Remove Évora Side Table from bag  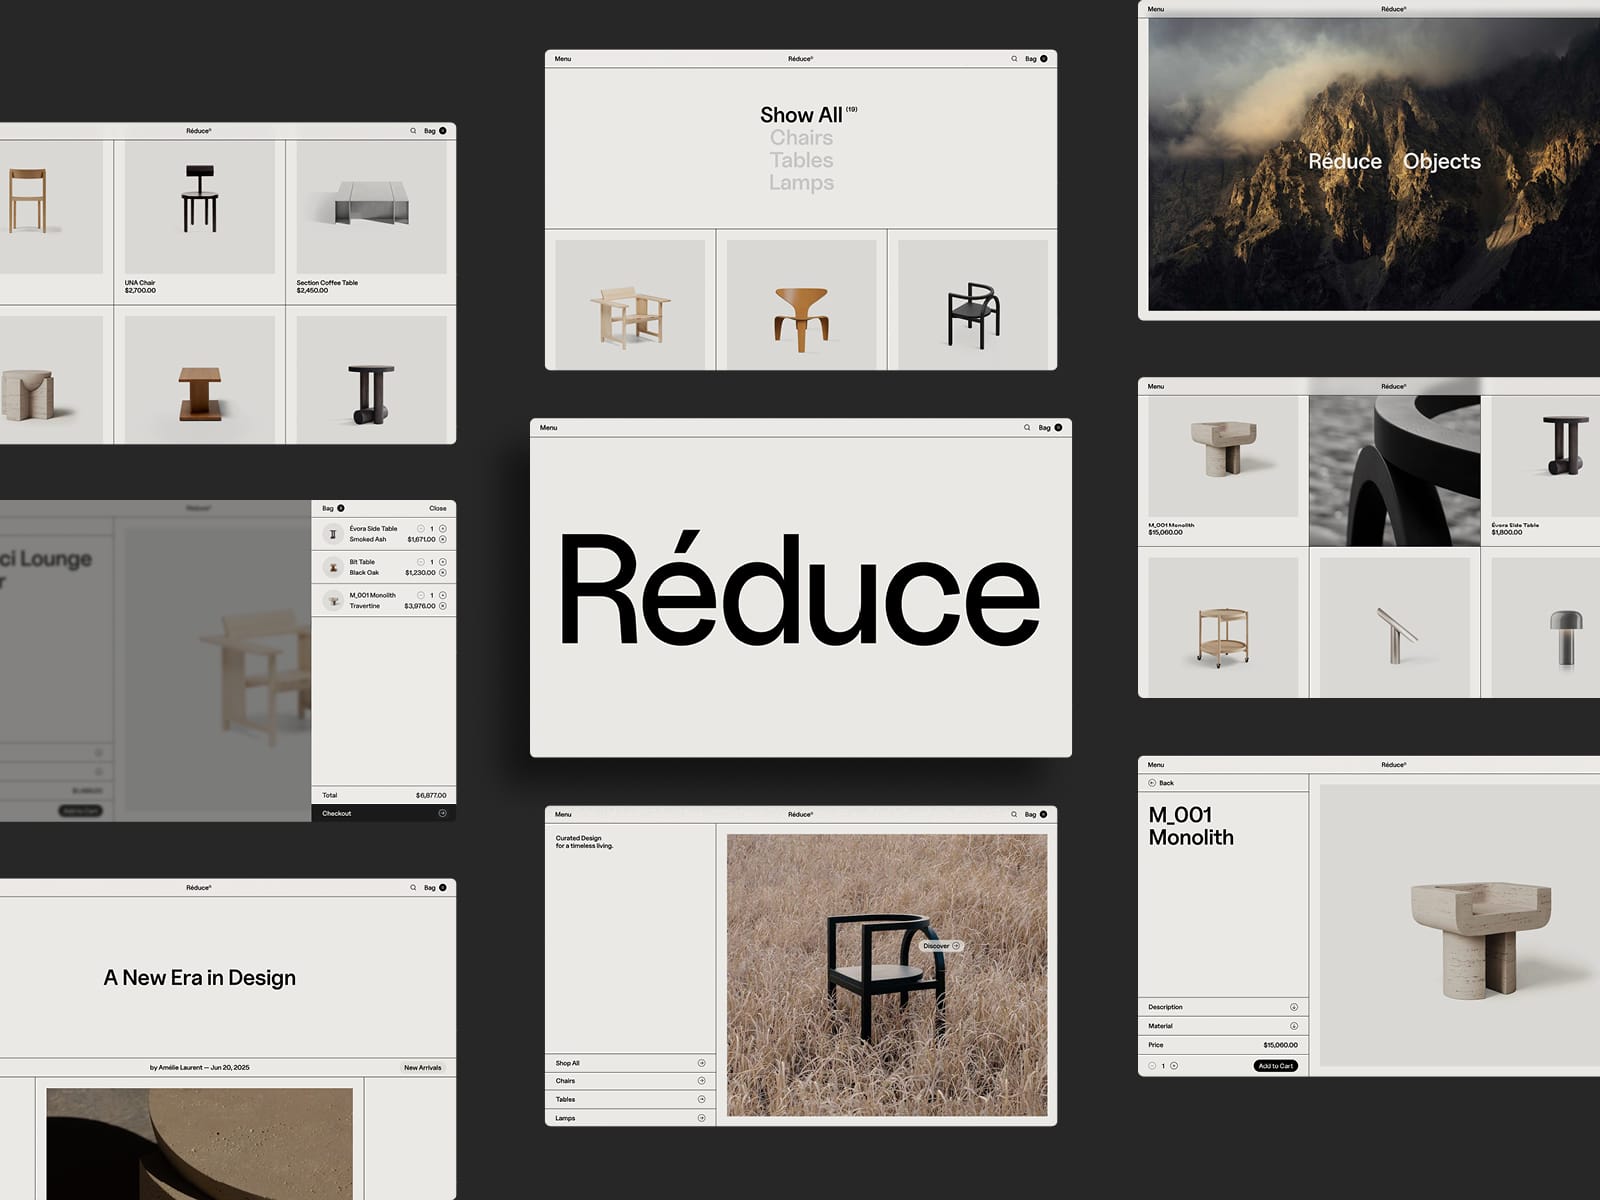[x=443, y=539]
